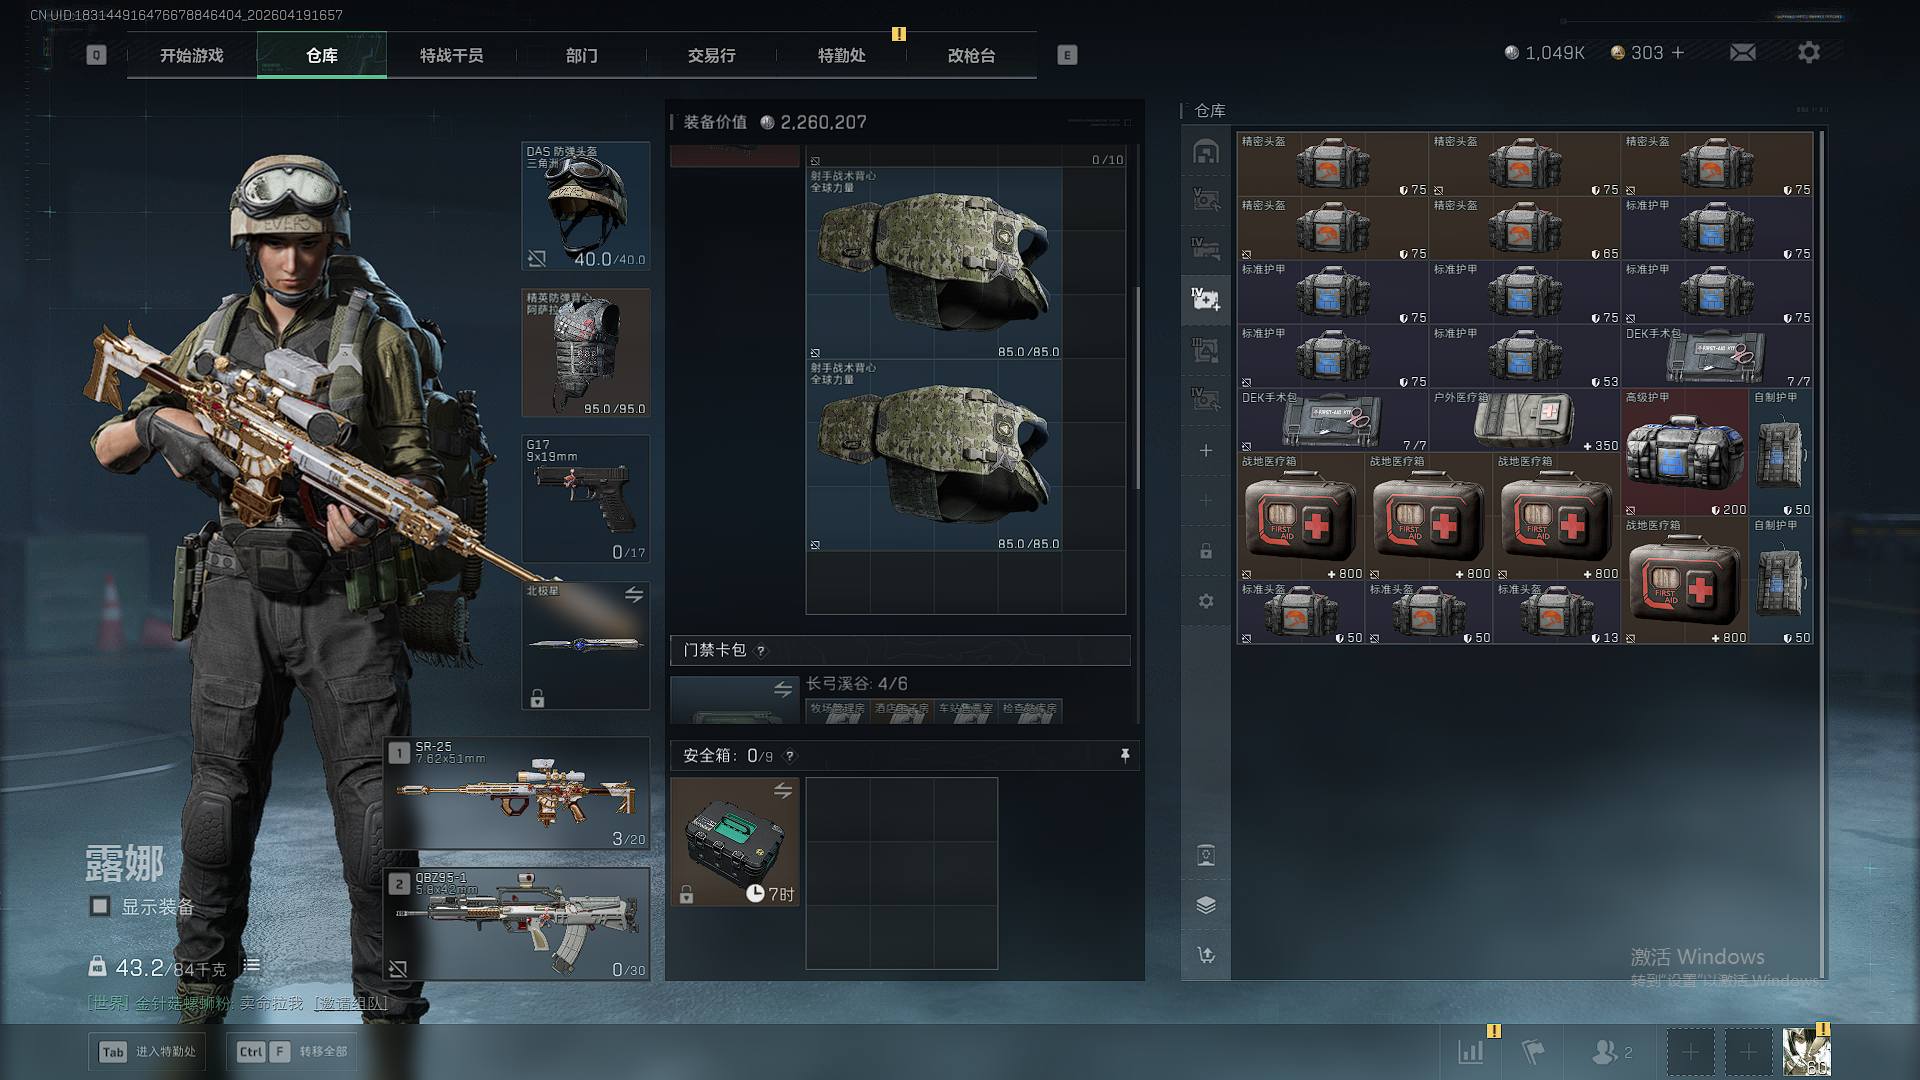The image size is (1920, 1080).
Task: Switch to the 特勤处 tab
Action: pos(841,56)
